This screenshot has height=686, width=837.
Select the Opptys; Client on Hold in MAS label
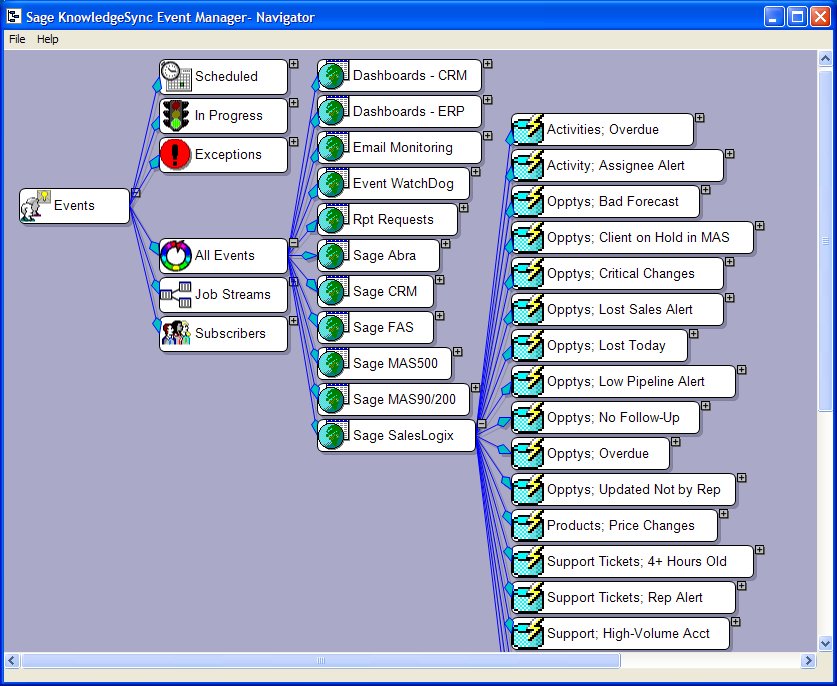click(x=638, y=238)
